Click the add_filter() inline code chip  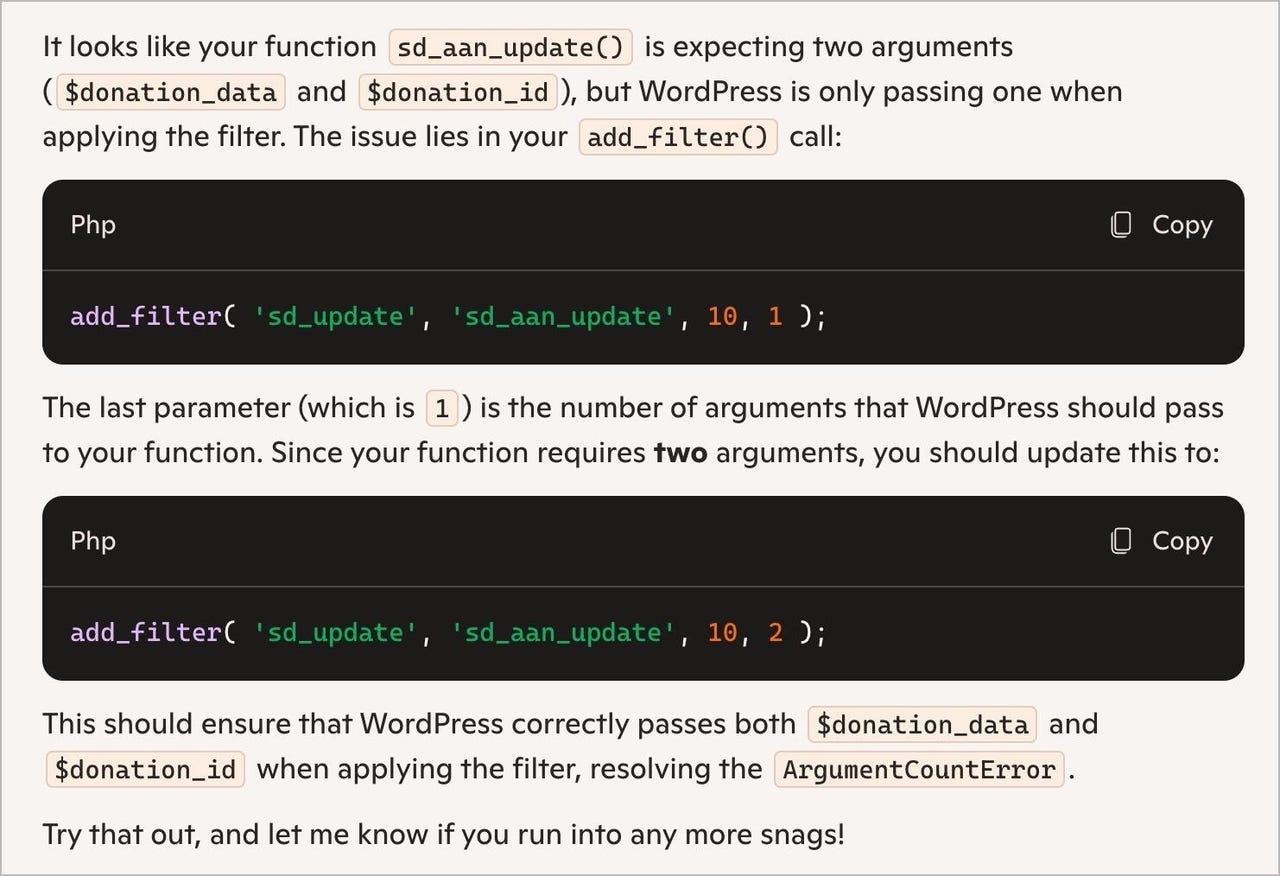point(677,137)
